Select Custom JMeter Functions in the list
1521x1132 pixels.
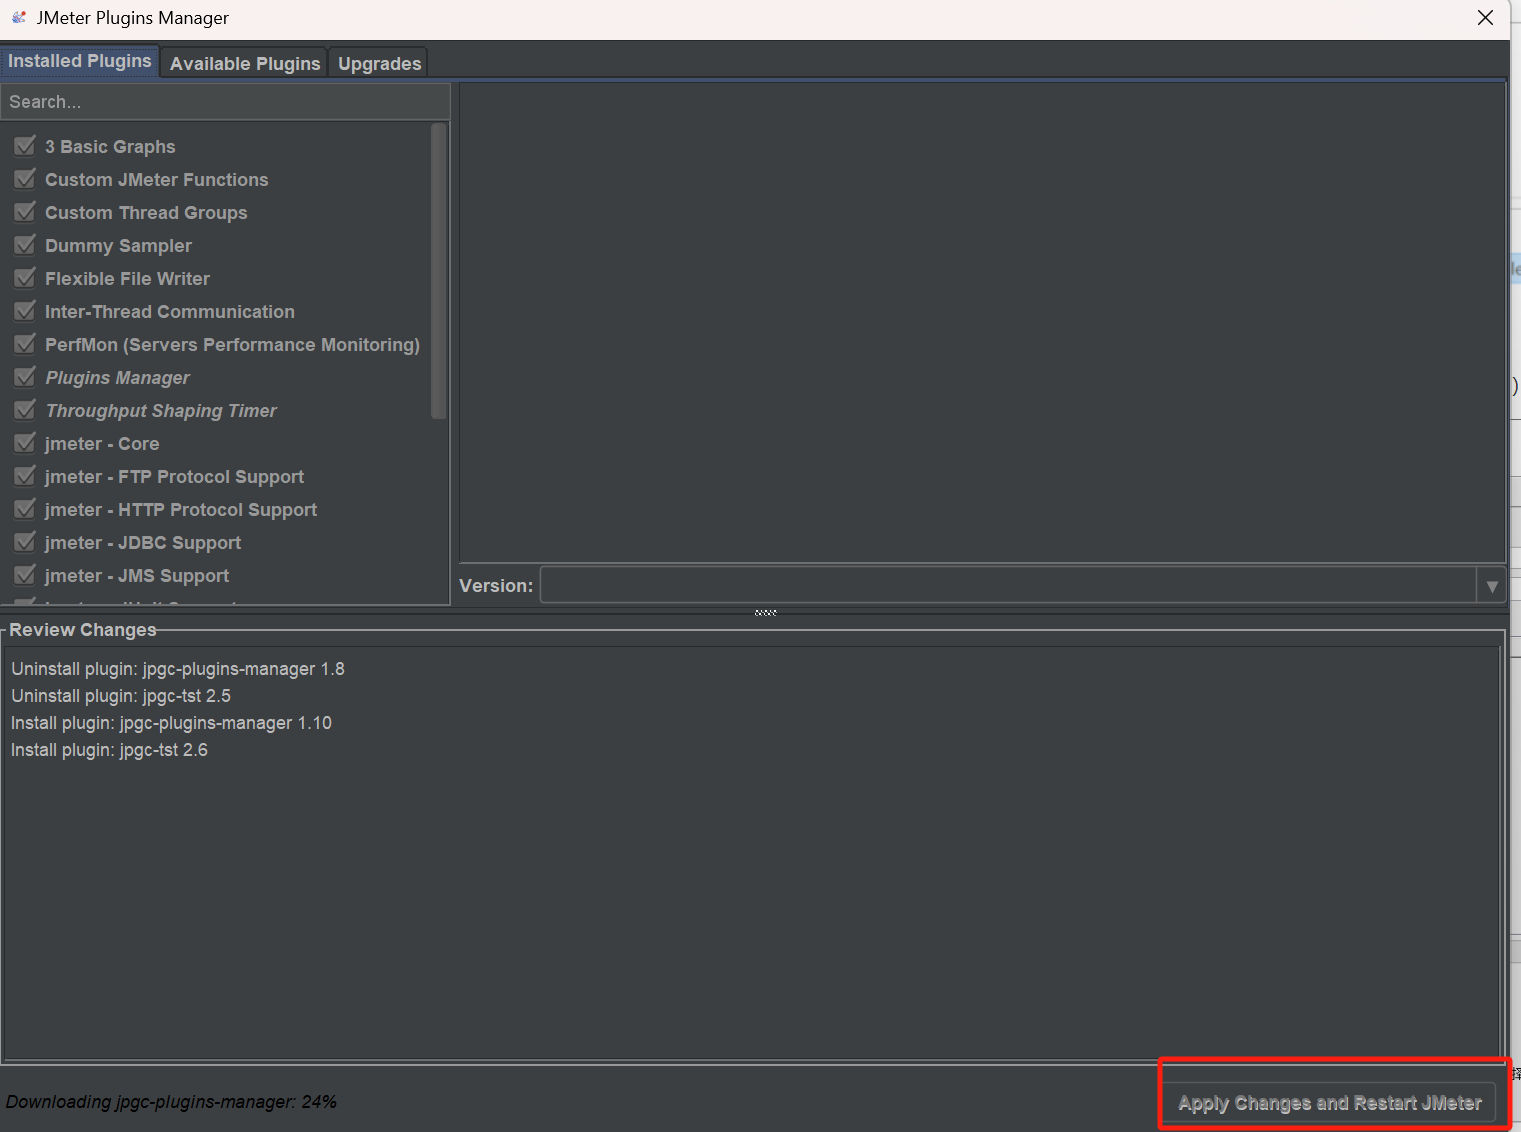click(x=157, y=180)
